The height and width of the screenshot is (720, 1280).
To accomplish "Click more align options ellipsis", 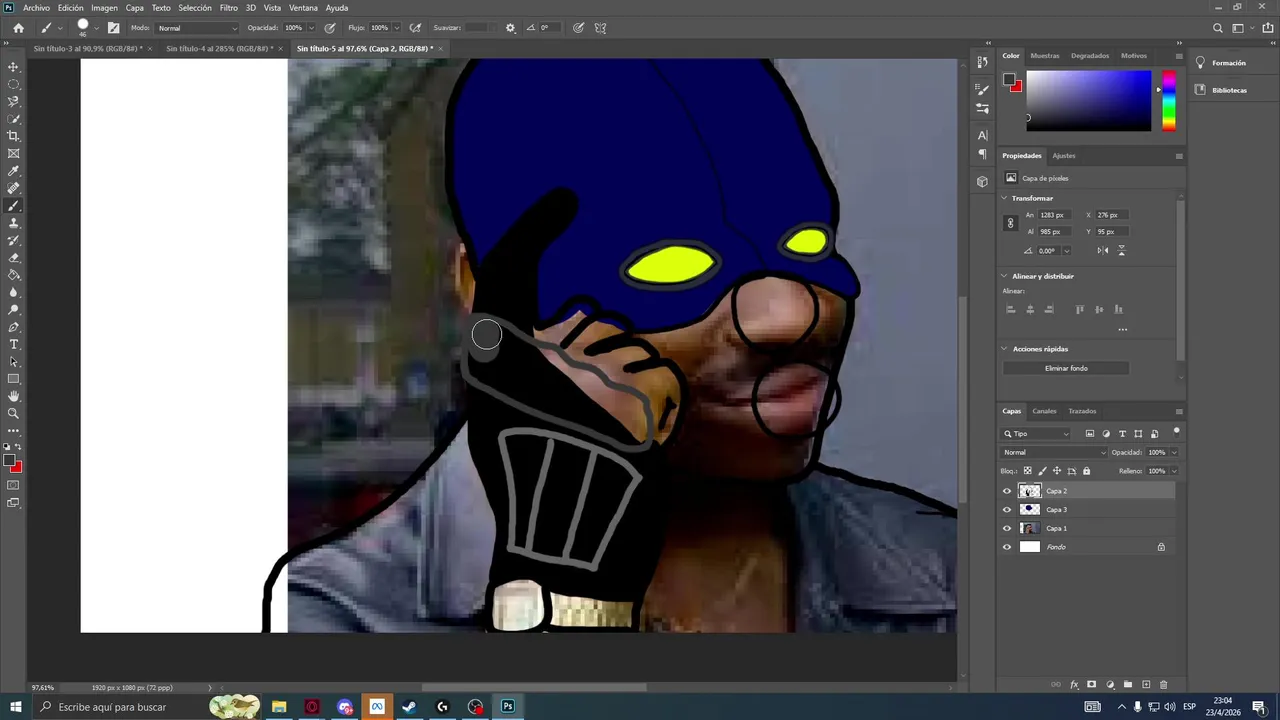I will [1122, 329].
